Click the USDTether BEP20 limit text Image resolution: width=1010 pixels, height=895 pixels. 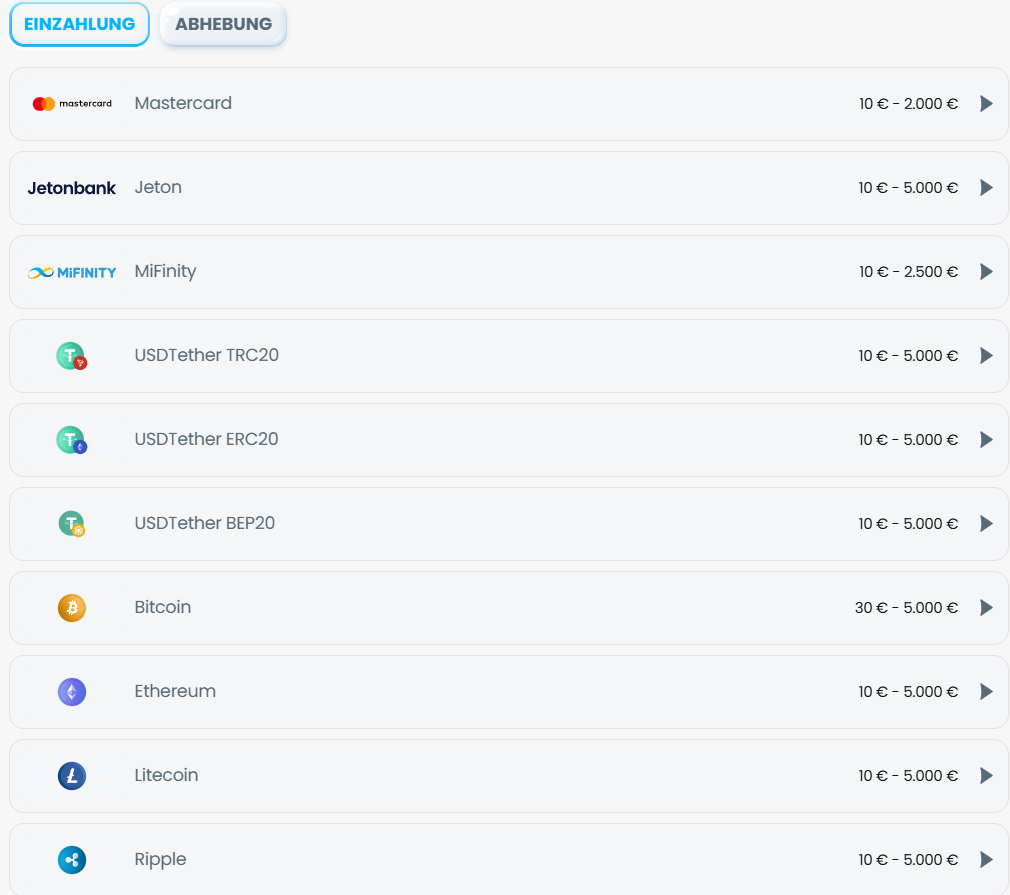coord(908,524)
